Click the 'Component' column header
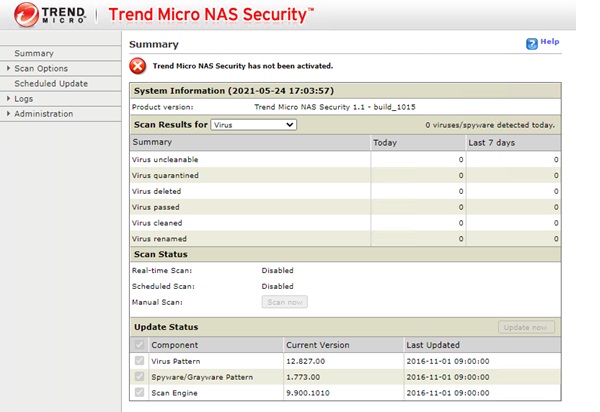Viewport: 600px width, 412px height. 174,345
